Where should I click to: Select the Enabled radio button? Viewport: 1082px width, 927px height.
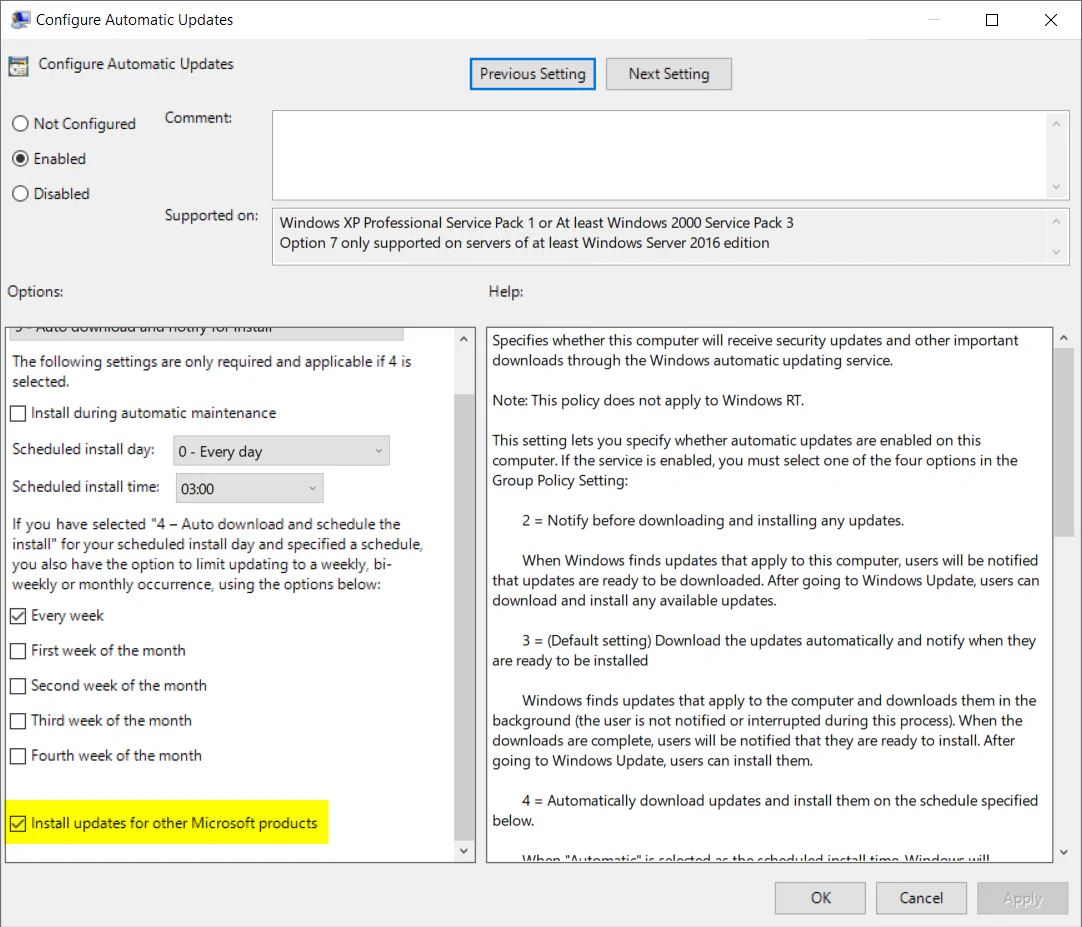[x=20, y=159]
